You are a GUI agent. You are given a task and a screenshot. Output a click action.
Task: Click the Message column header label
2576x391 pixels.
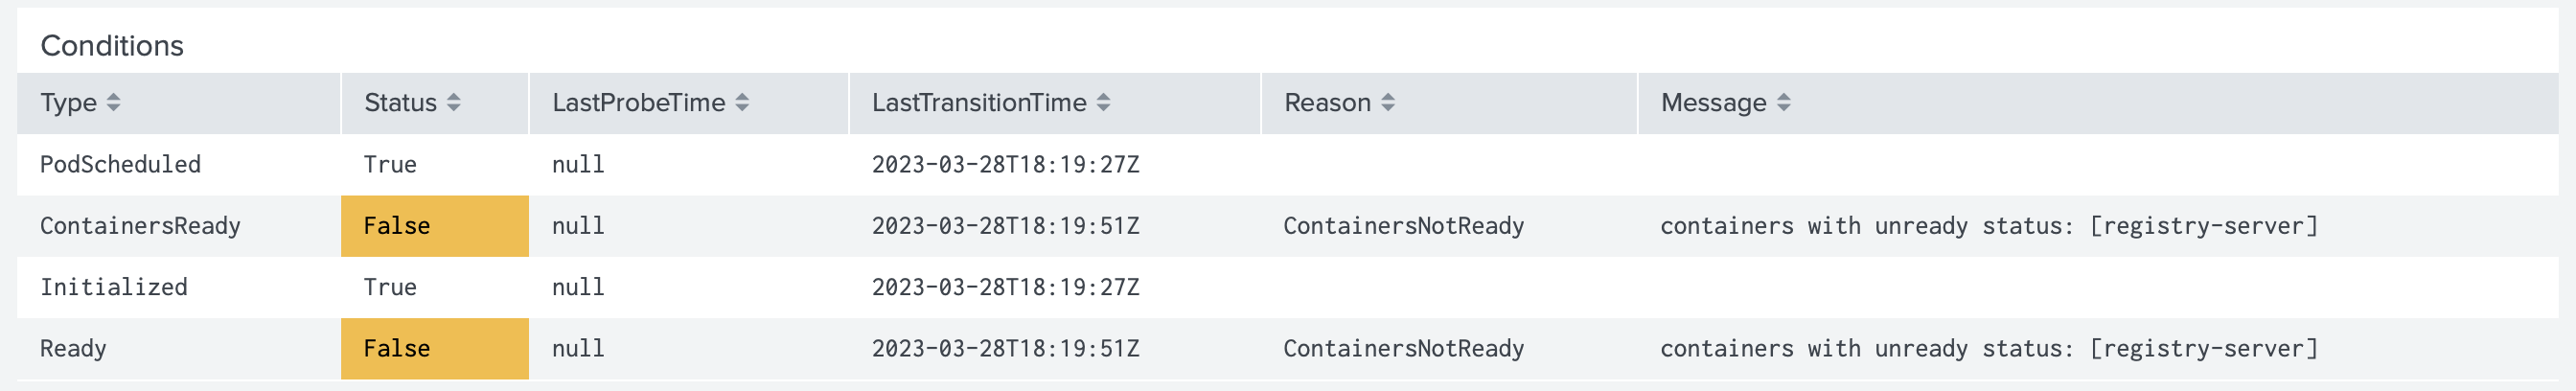(x=1713, y=103)
